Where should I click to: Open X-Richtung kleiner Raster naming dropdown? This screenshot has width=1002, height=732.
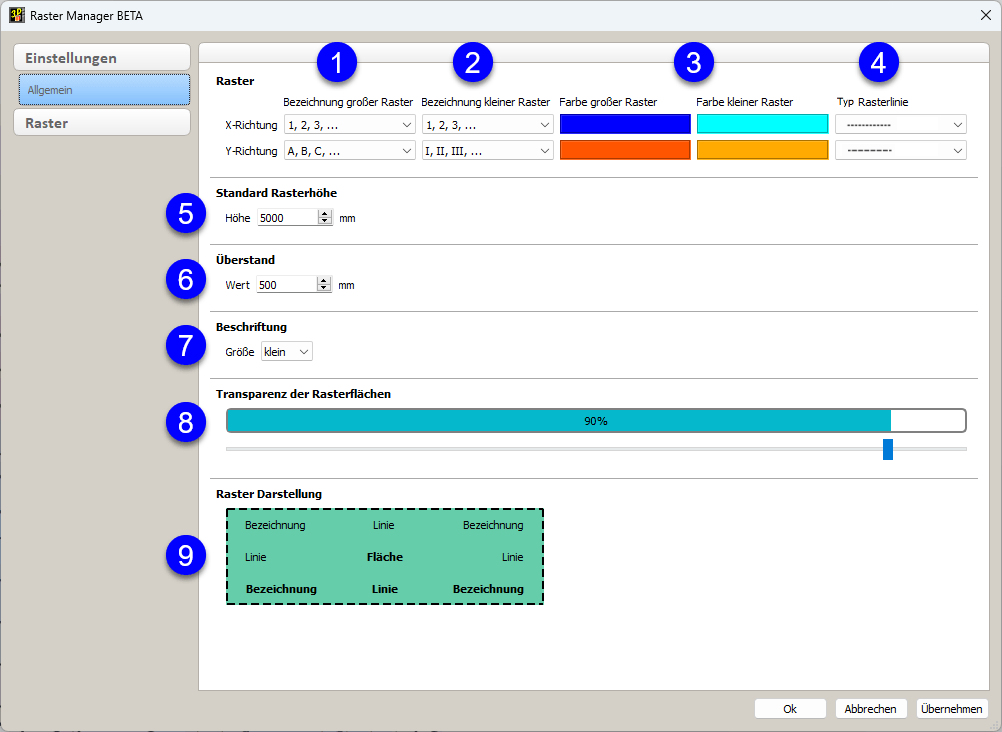(x=488, y=125)
